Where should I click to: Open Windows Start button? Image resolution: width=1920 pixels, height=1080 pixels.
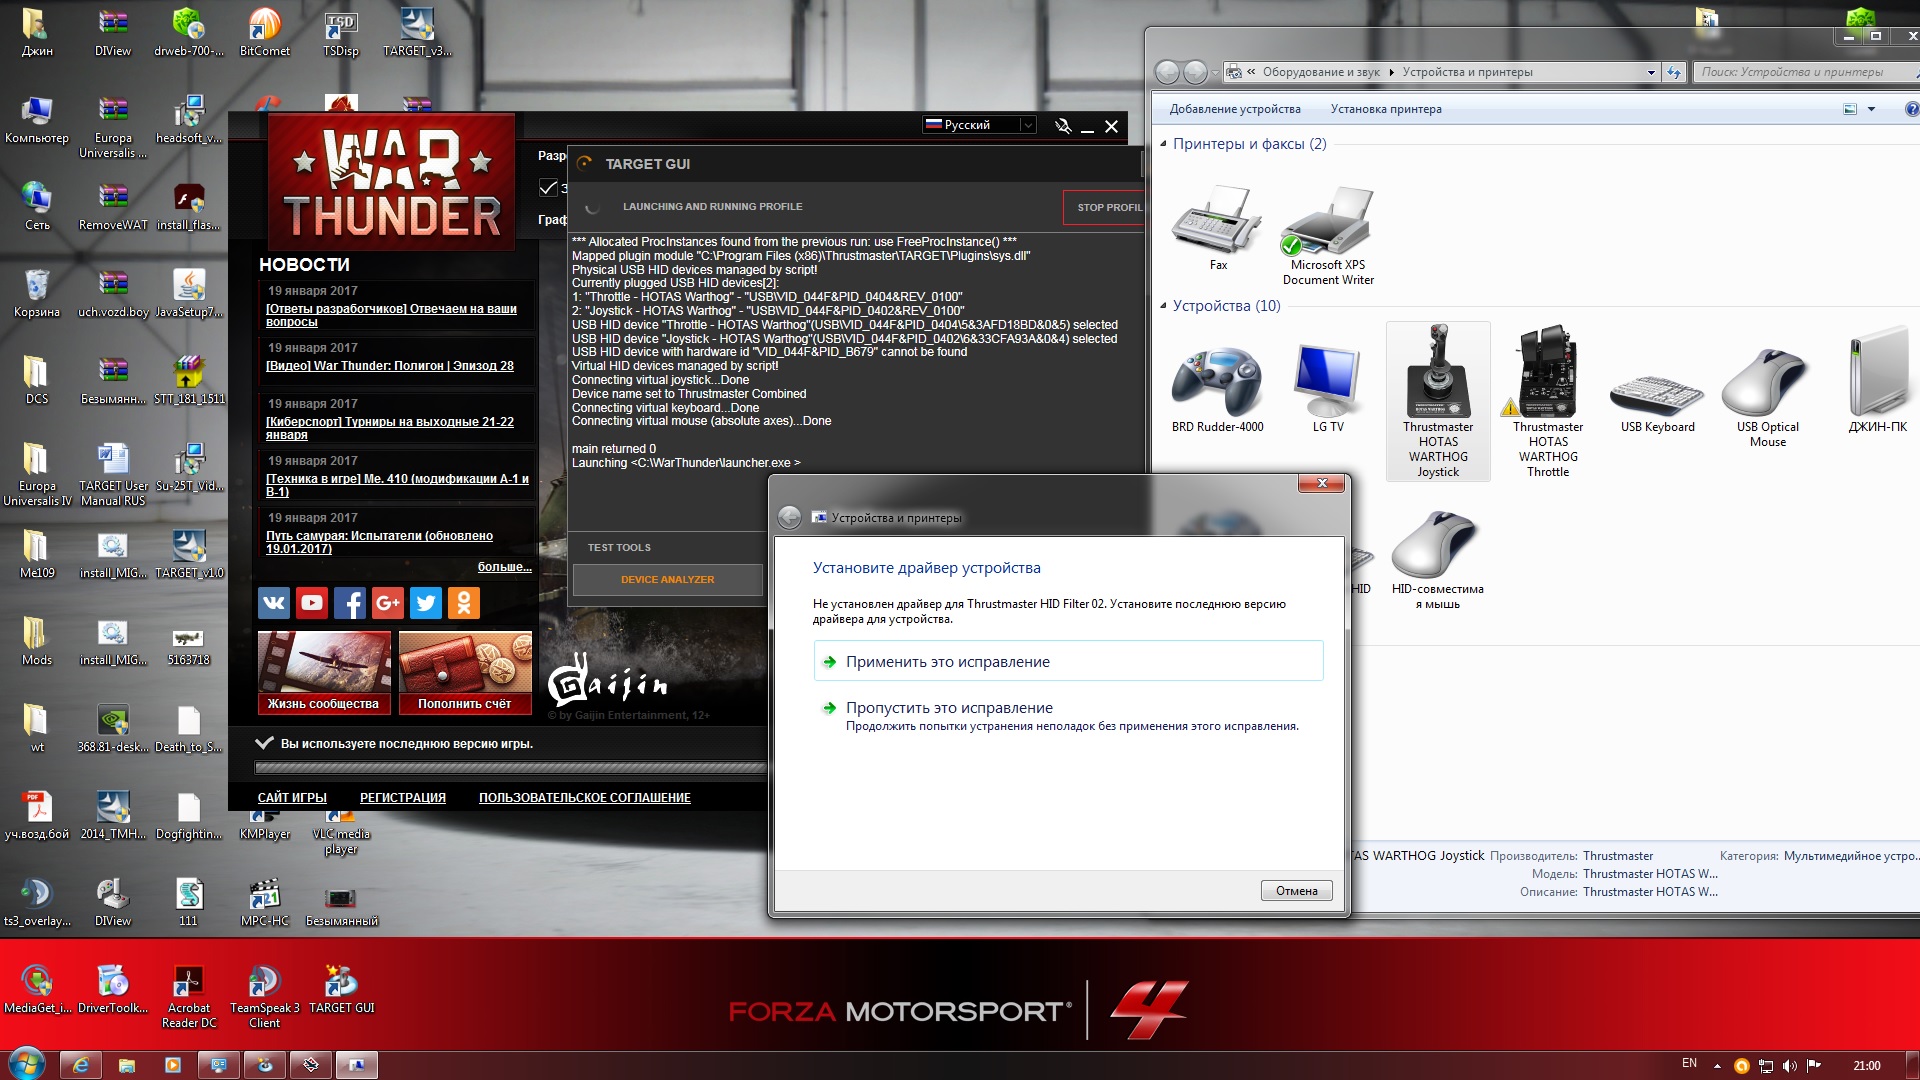click(27, 1064)
